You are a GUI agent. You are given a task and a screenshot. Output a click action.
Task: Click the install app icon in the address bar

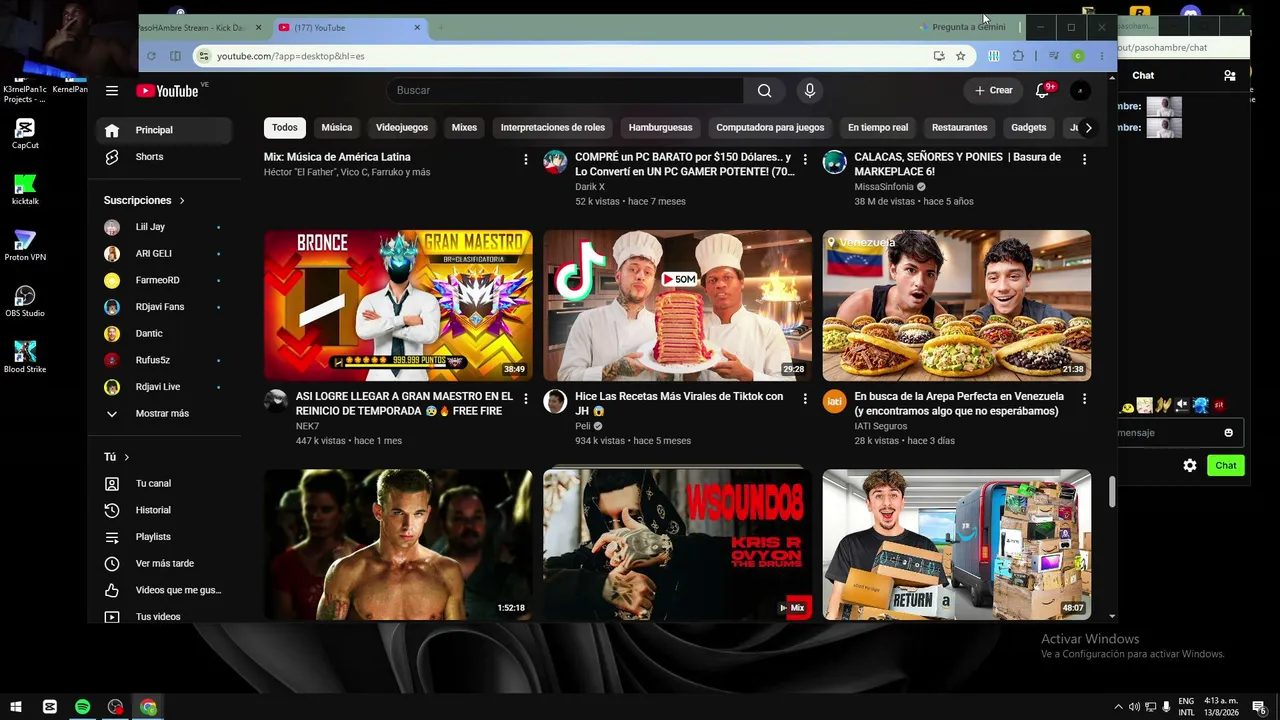939,56
